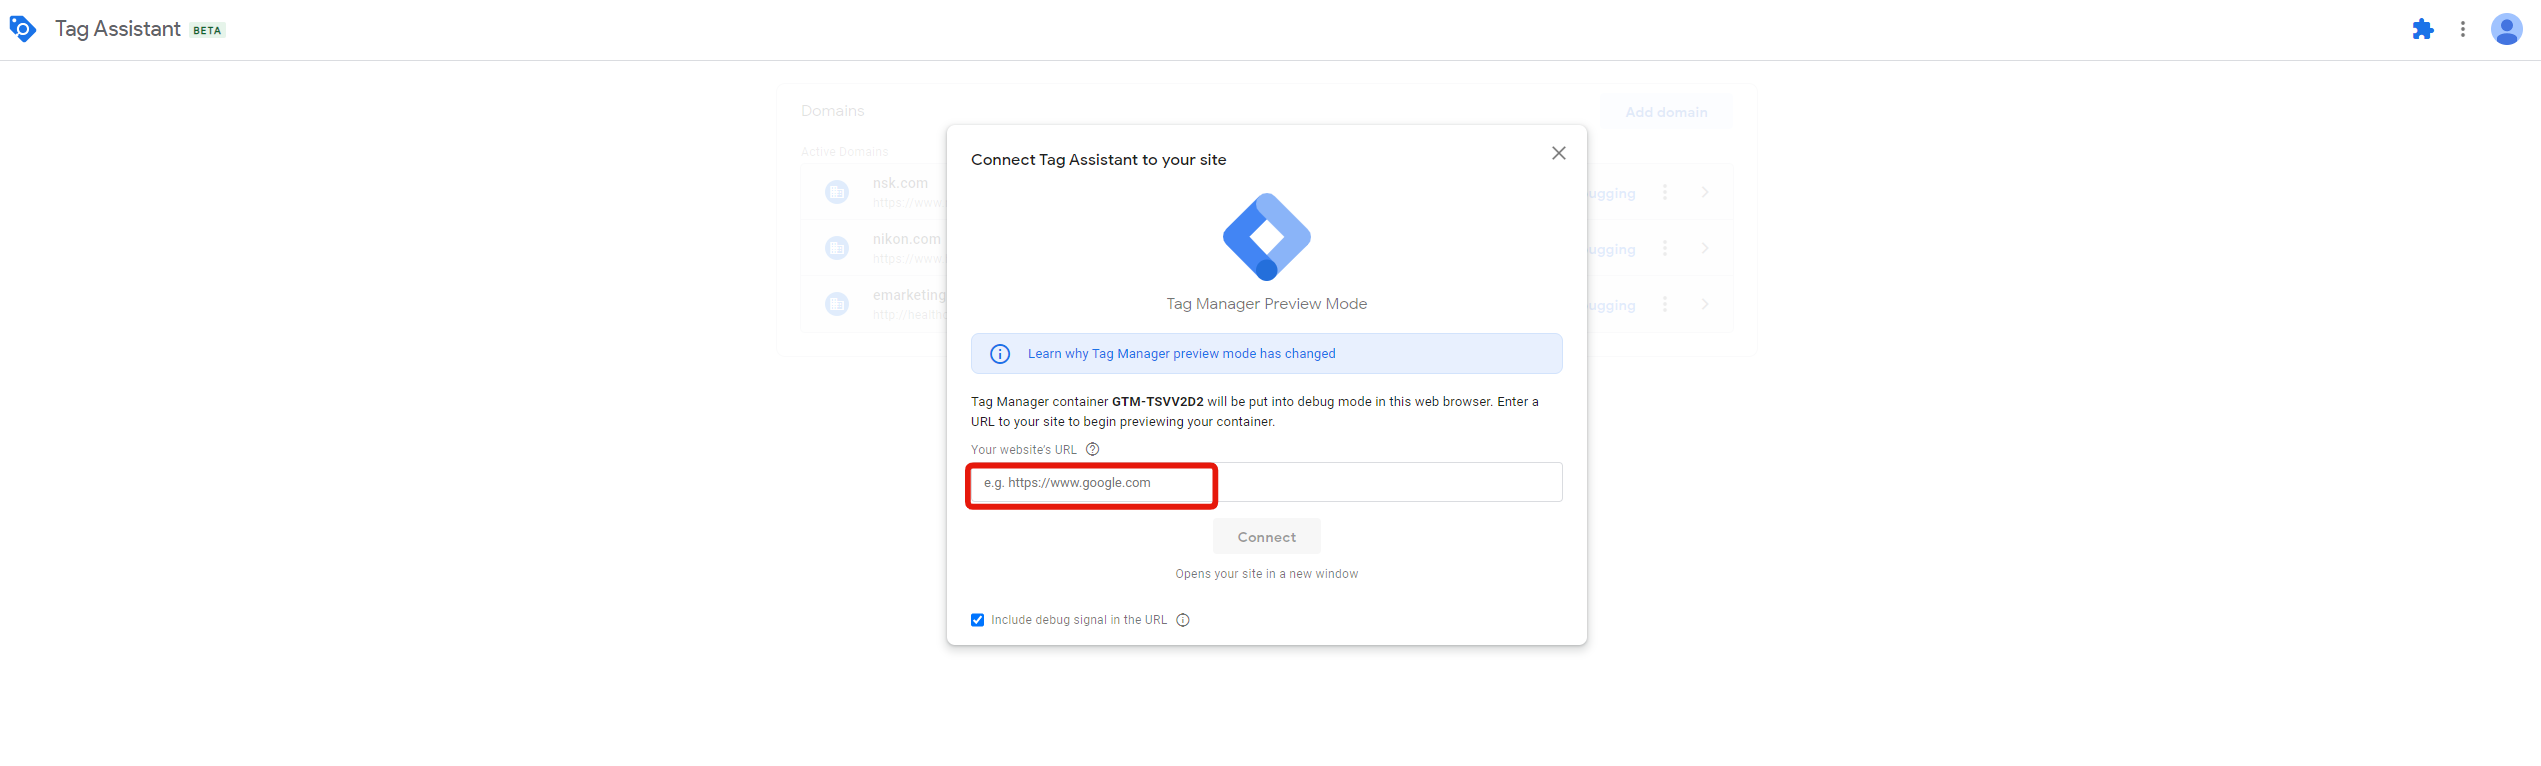Expand the nikon.com domain chevron
The image size is (2541, 766).
[x=1705, y=248]
